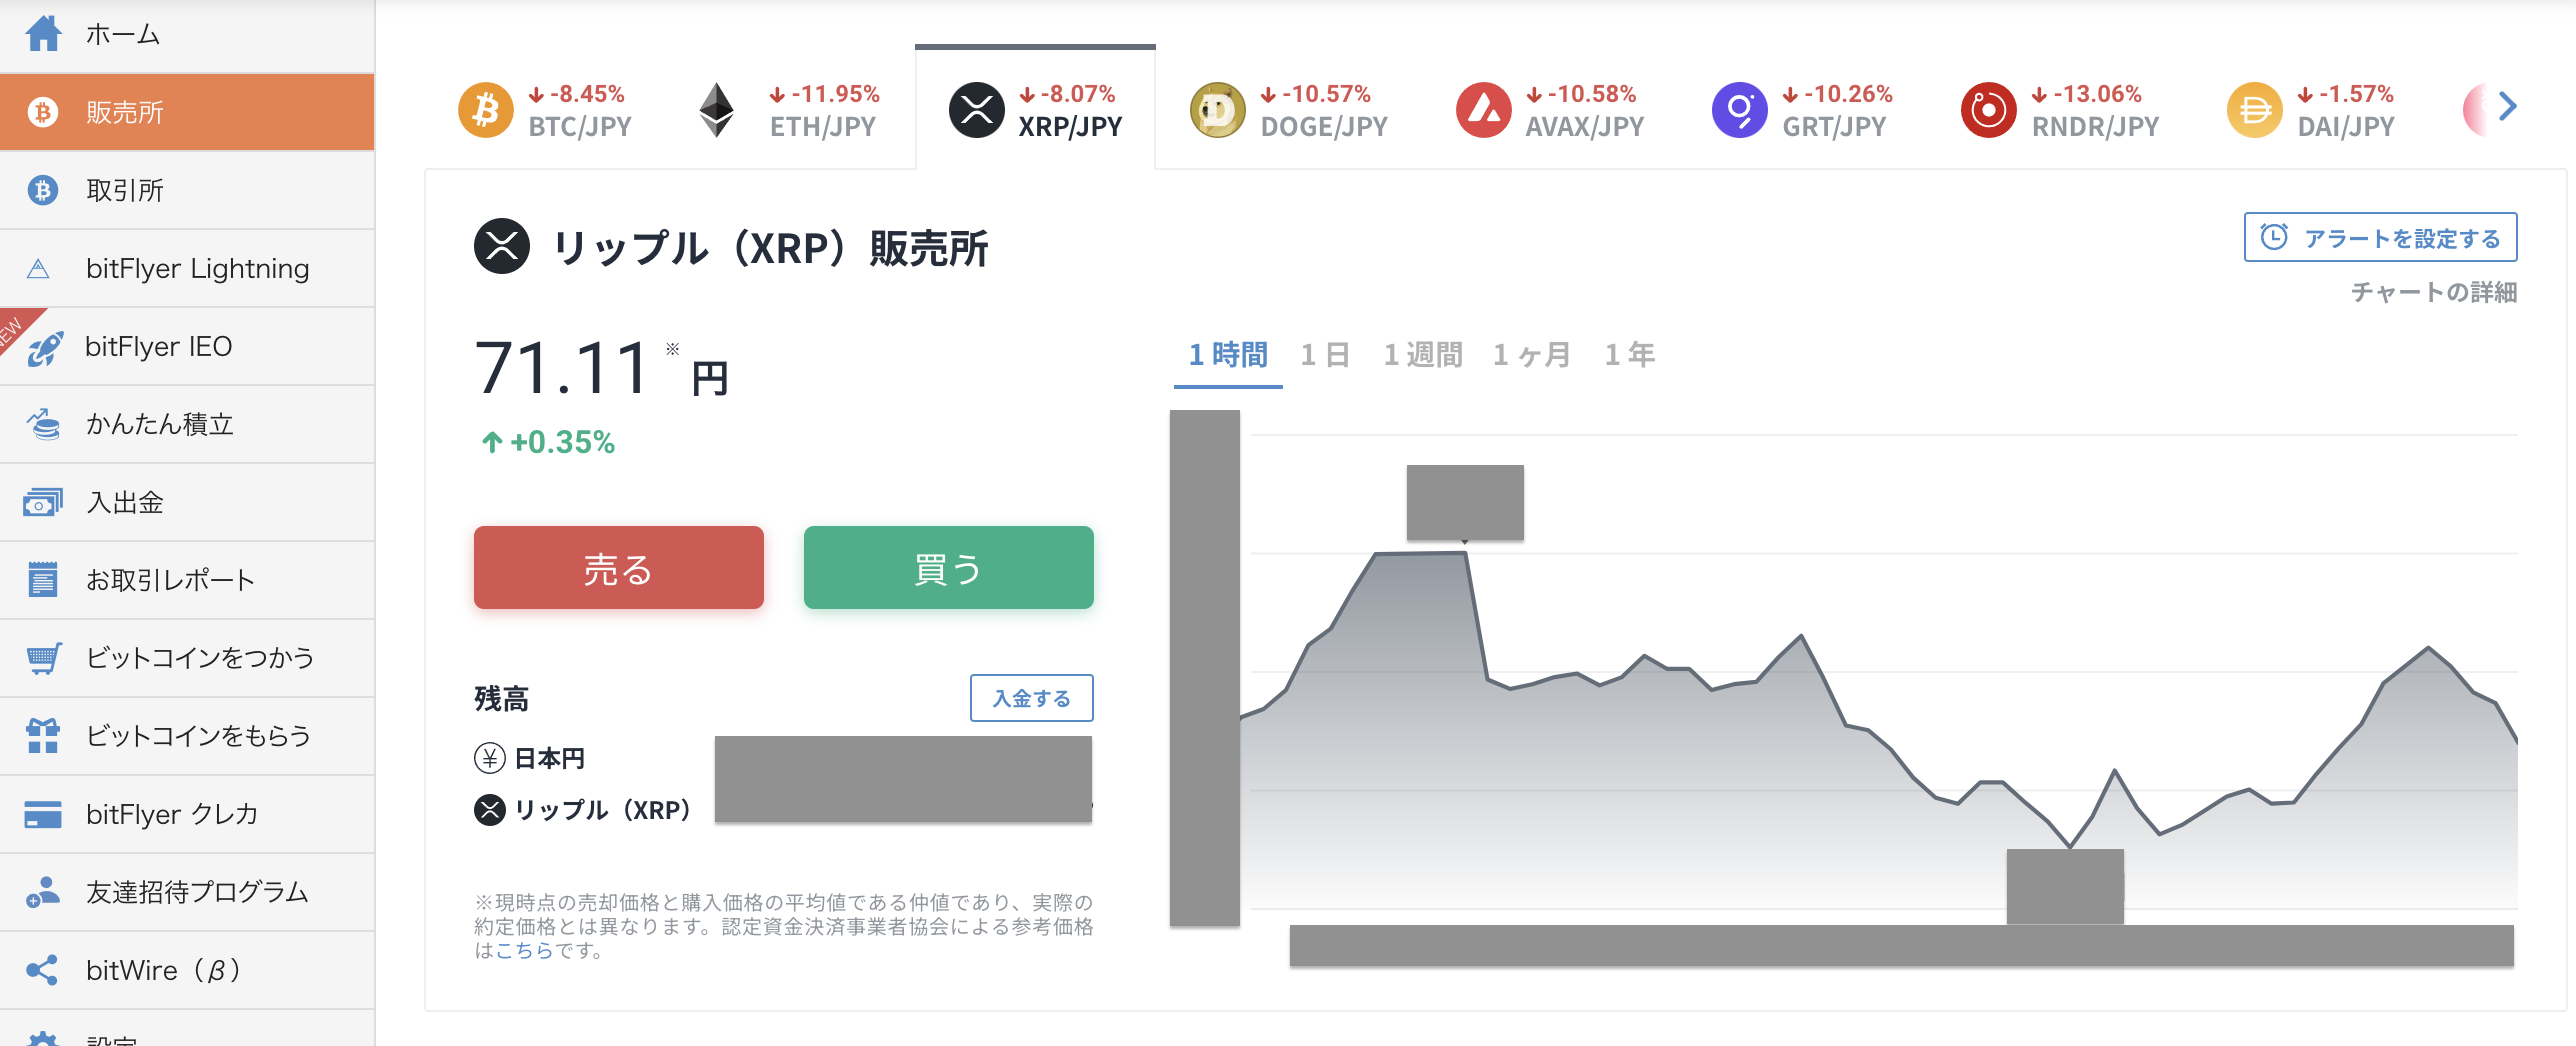Select the Ethereum diamond icon

(x=716, y=110)
